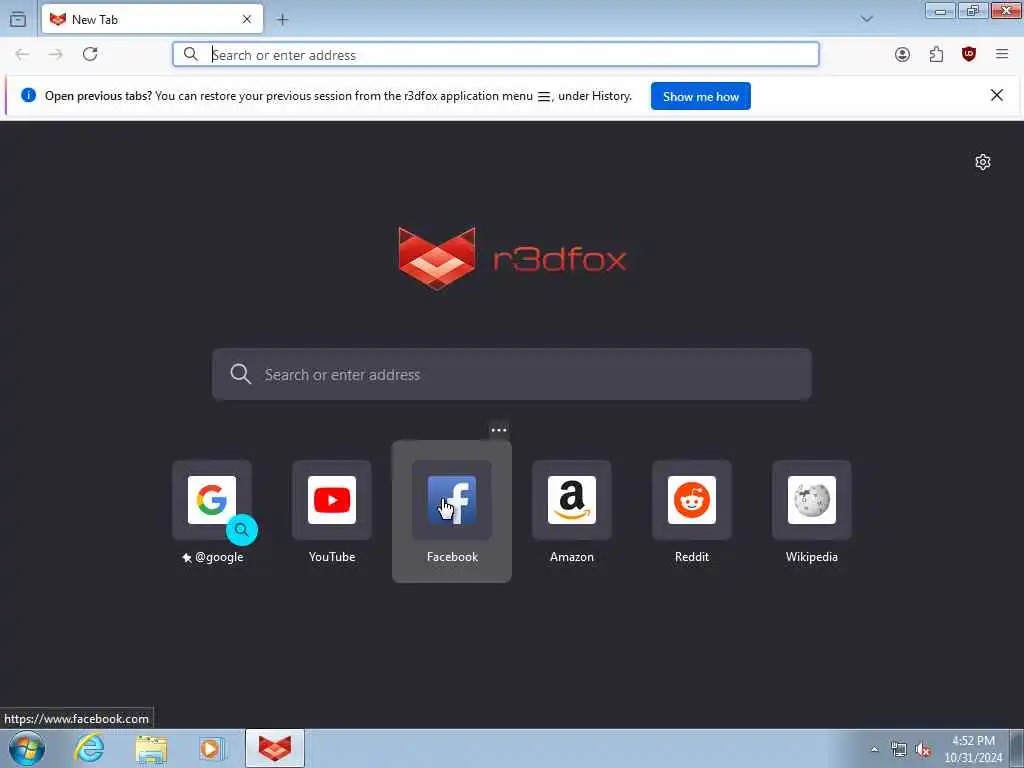1024x768 pixels.
Task: Launch Internet Explorer from taskbar
Action: (89, 748)
